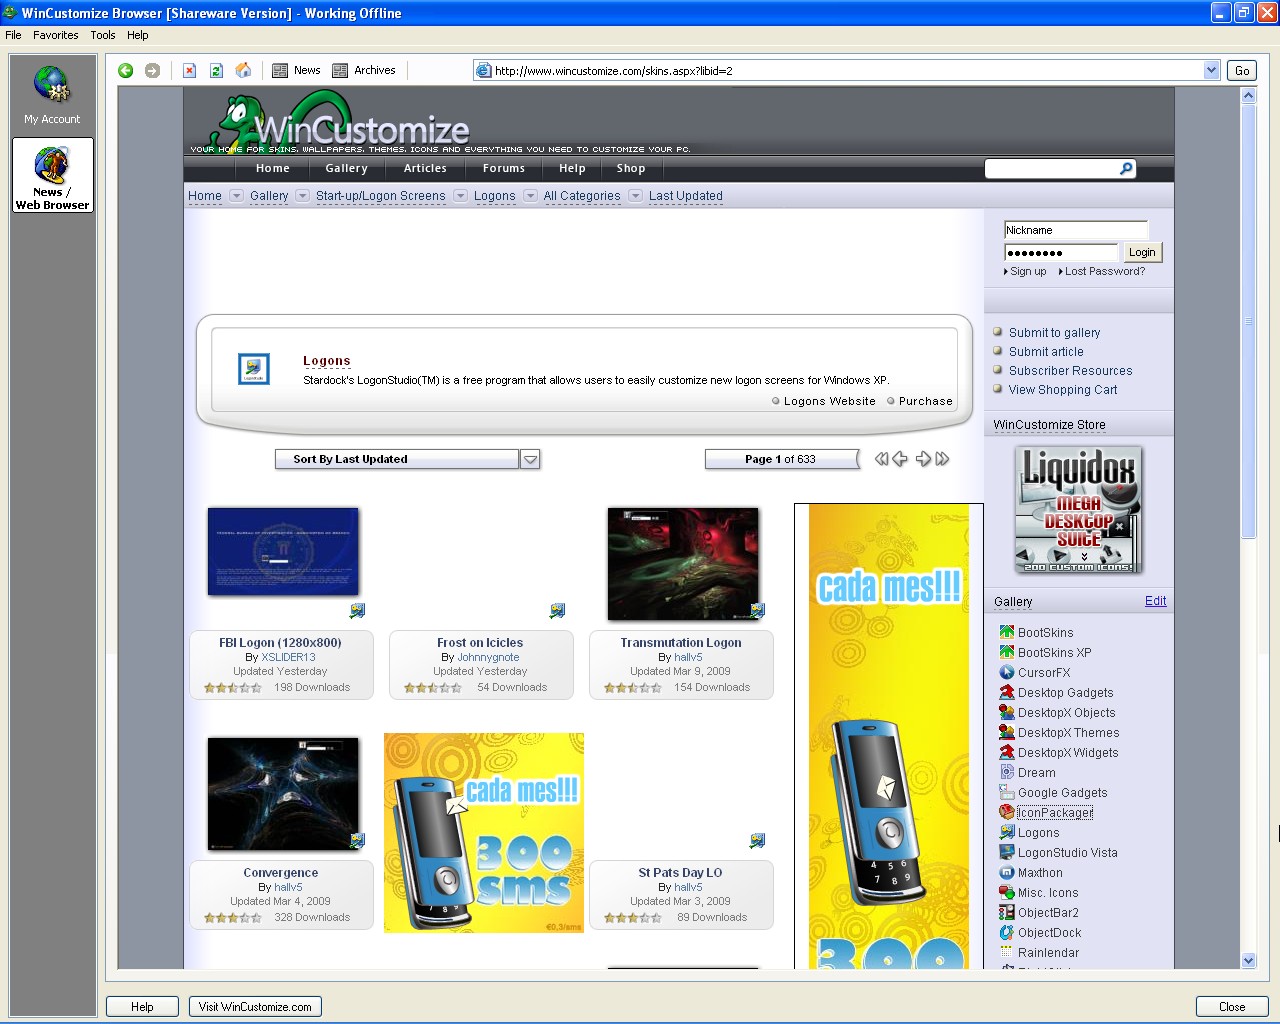Click the Liquidox Mega Desktop Suite image

(x=1079, y=510)
